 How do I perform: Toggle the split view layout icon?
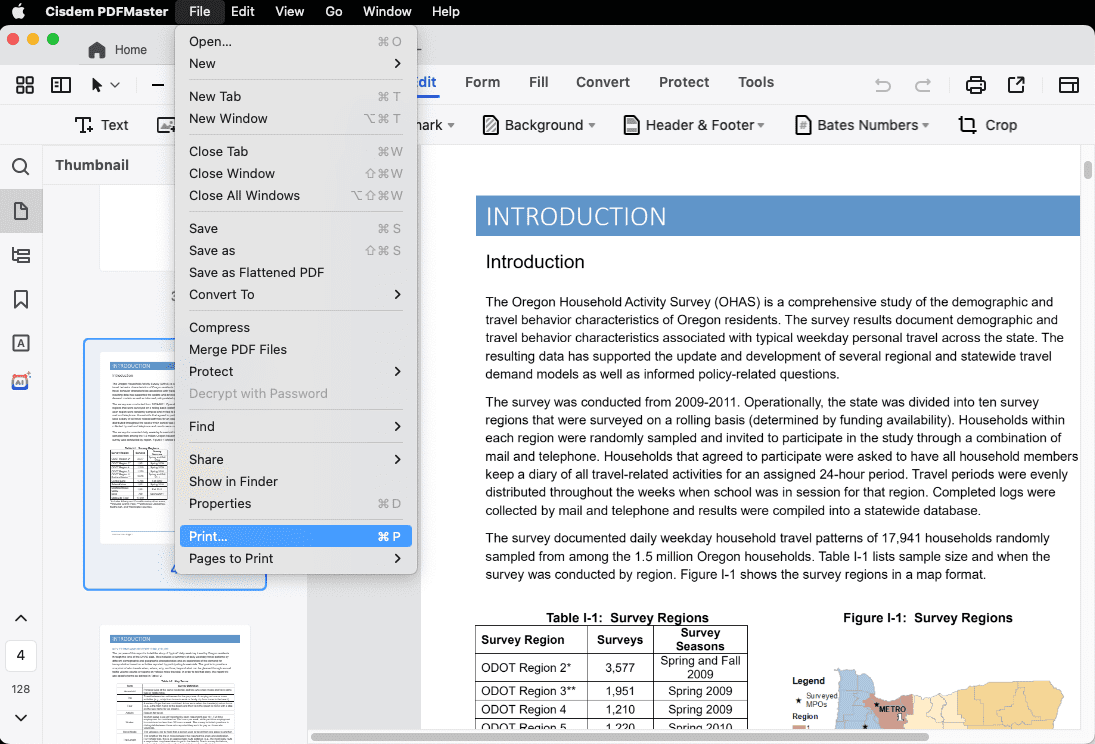click(x=60, y=85)
